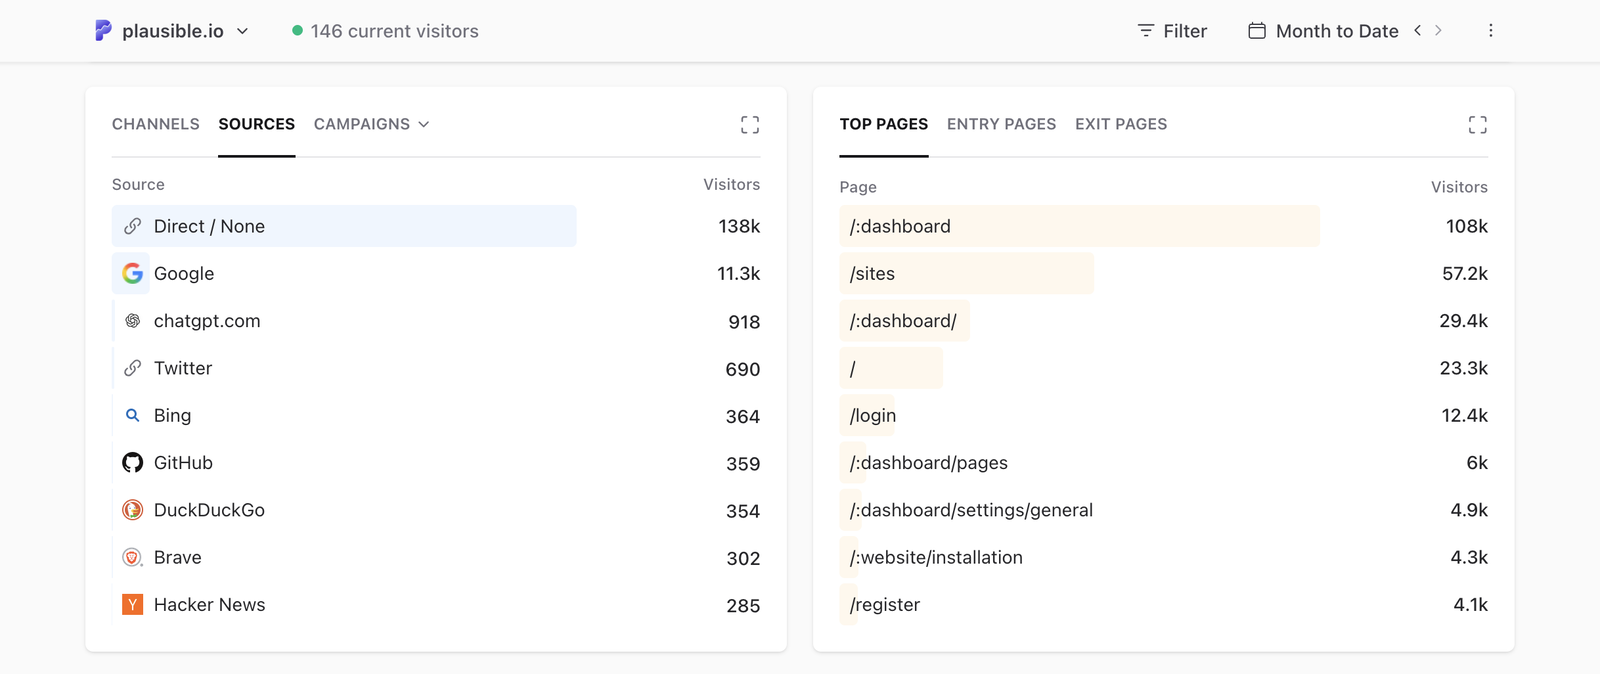Filter by DuckDuckGo source
Viewport: 1600px width, 674px height.
tap(209, 510)
